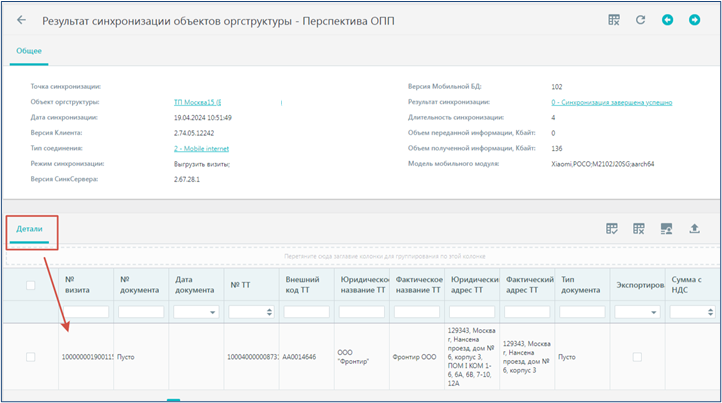Screen dimensions: 722x403
Task: Open link Синхронизация завершена успешно
Action: [611, 102]
